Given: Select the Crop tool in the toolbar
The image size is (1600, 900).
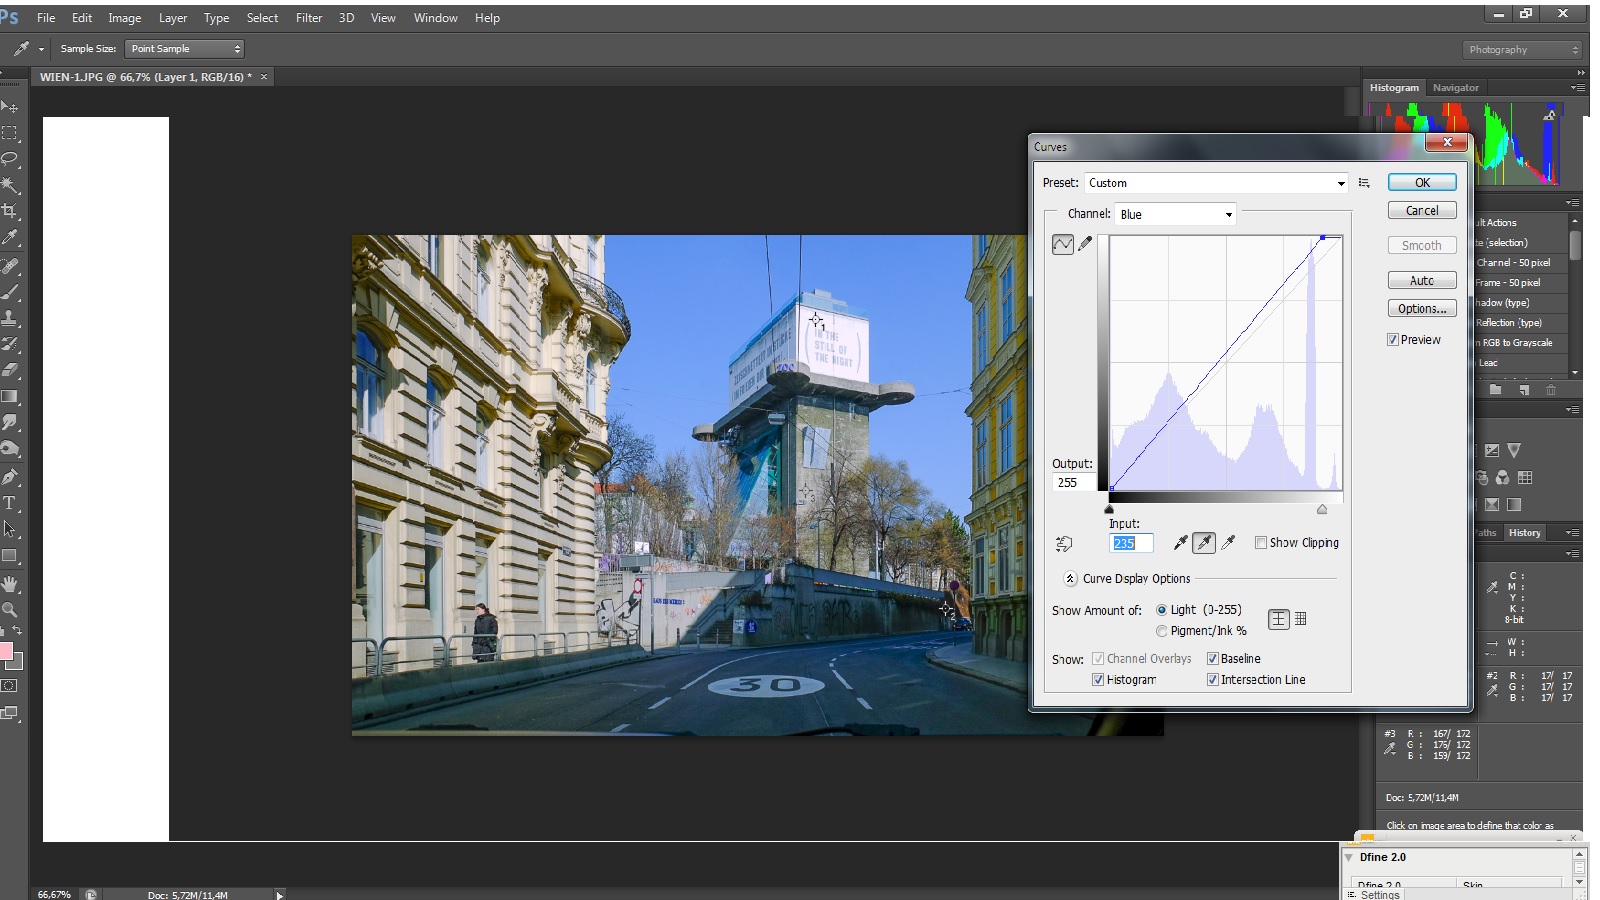Looking at the screenshot, I should (10, 211).
